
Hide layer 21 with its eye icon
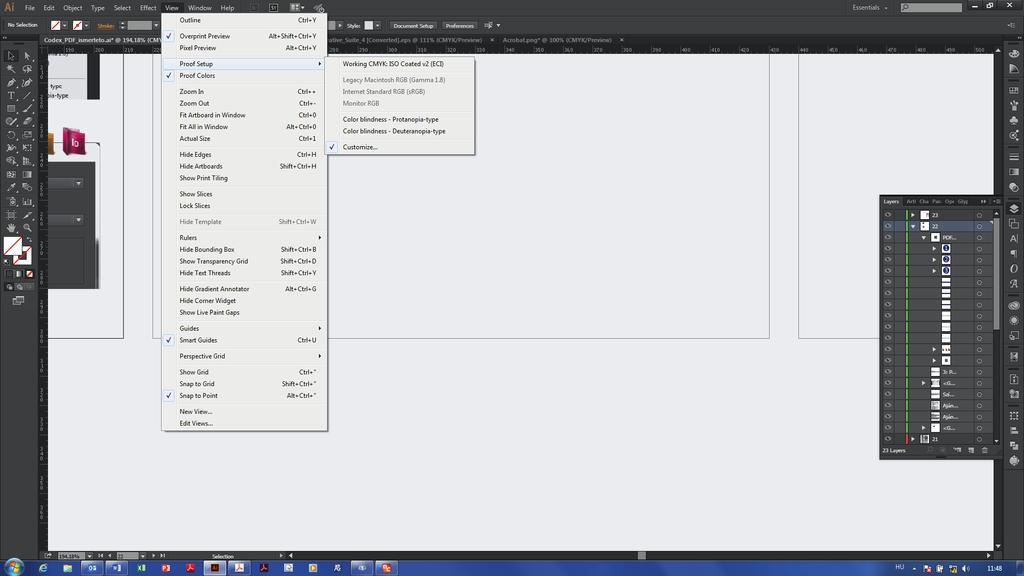(888, 439)
